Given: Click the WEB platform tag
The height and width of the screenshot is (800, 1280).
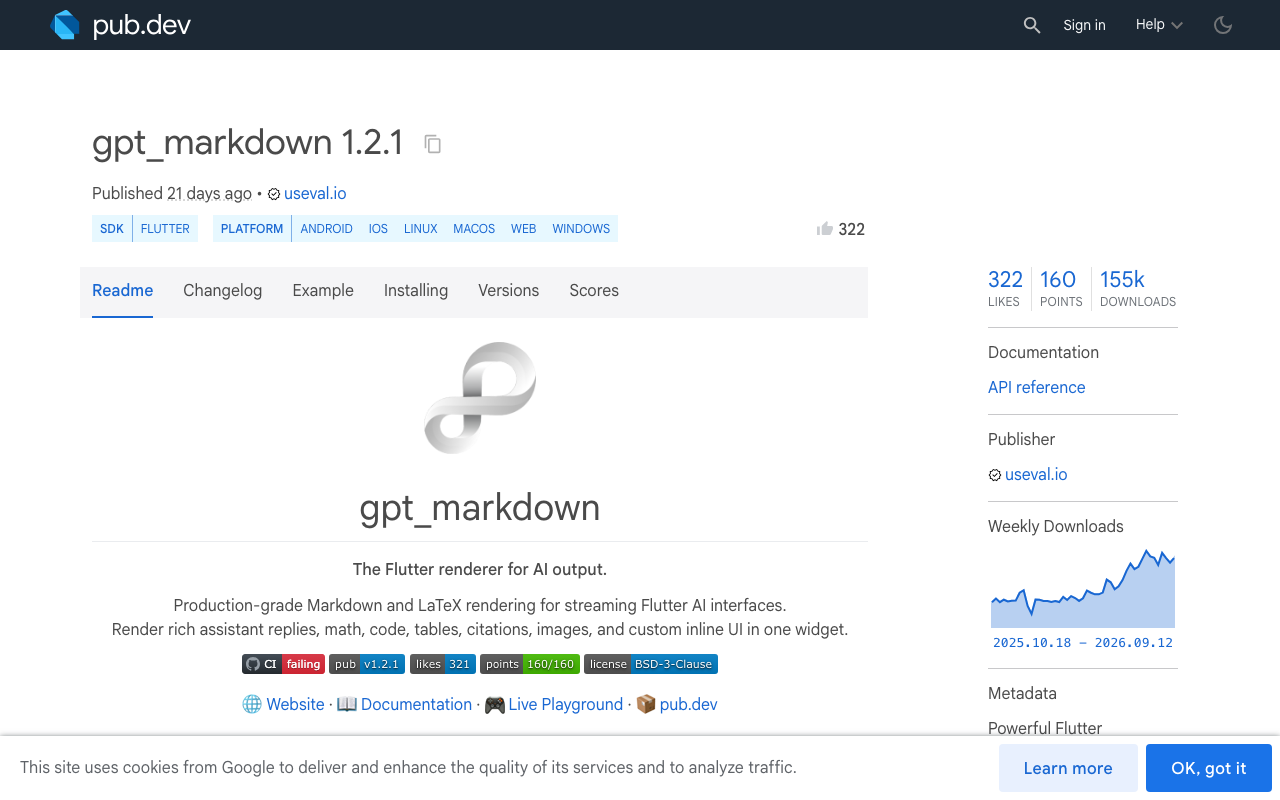Looking at the screenshot, I should pyautogui.click(x=524, y=229).
